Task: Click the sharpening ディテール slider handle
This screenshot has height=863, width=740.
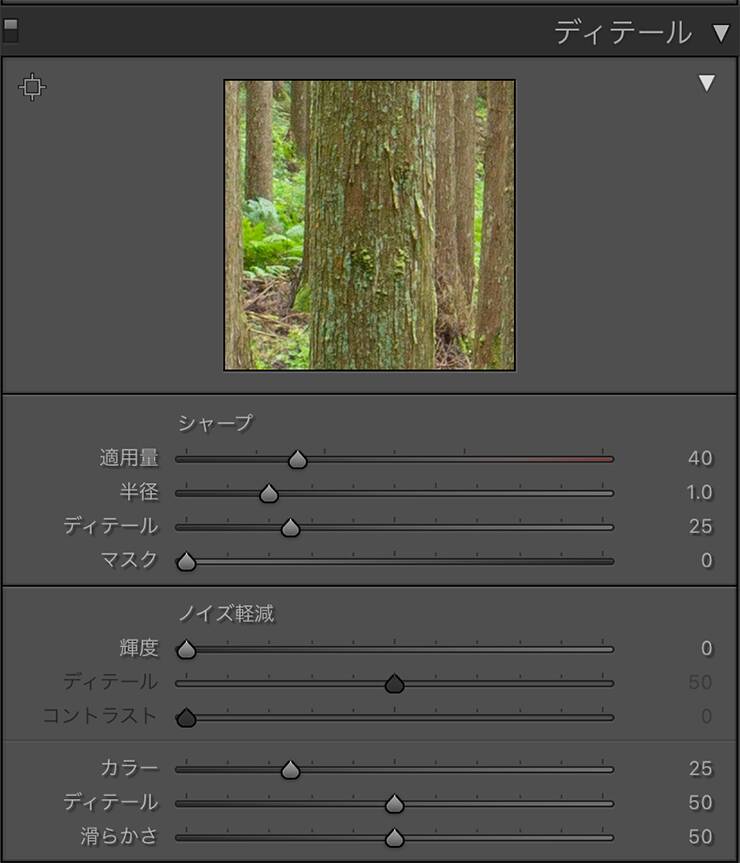Action: coord(290,527)
